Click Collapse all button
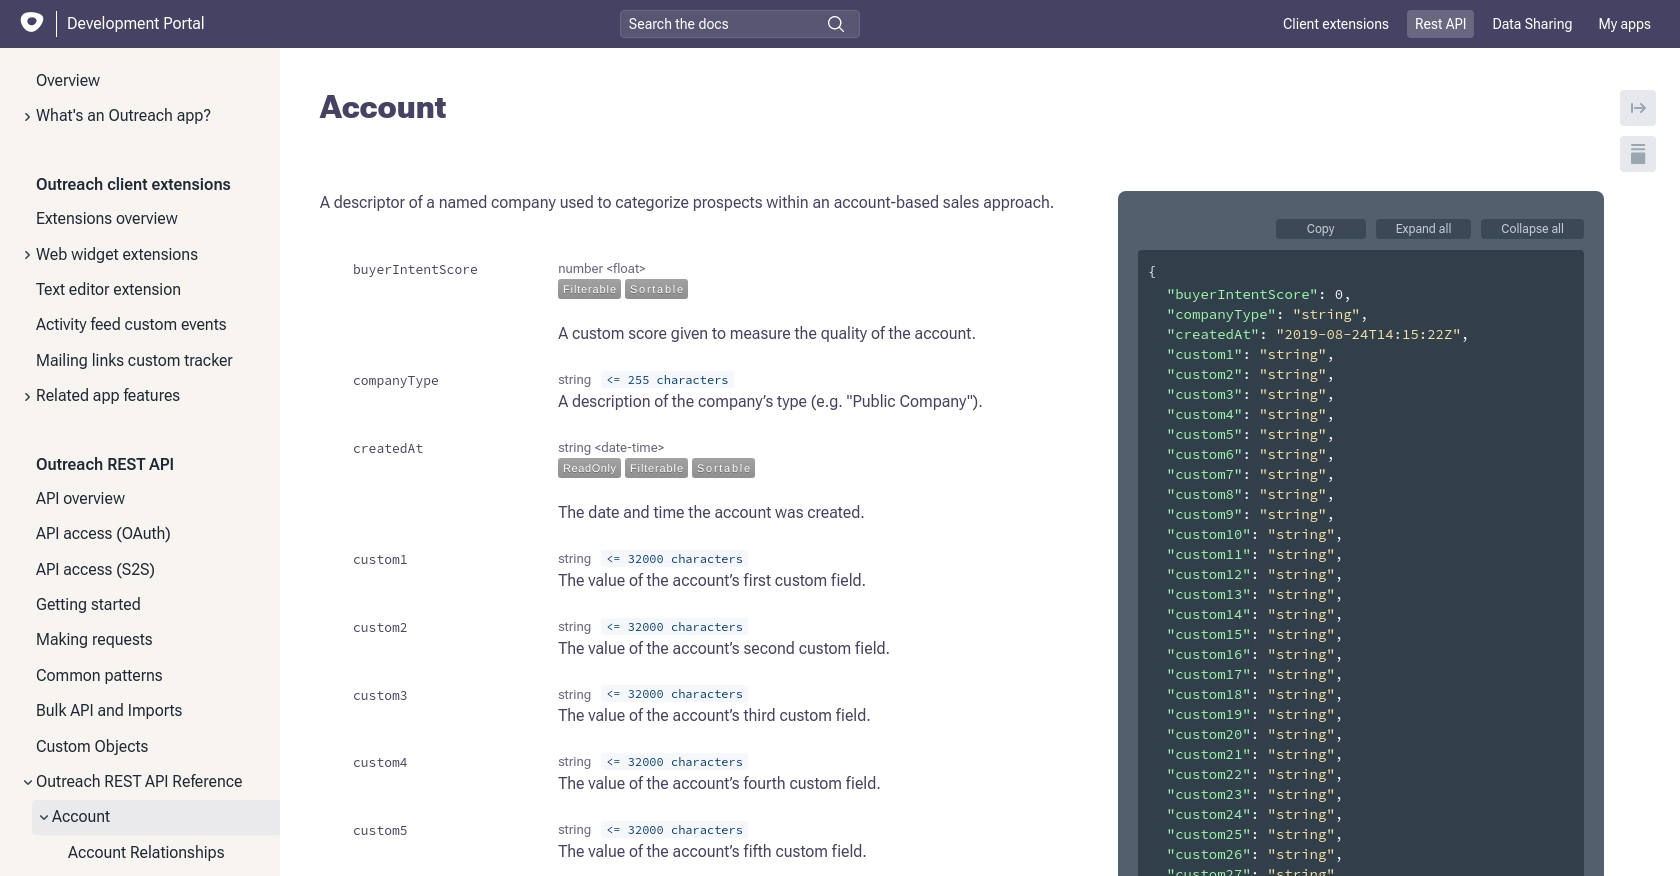 [x=1532, y=229]
